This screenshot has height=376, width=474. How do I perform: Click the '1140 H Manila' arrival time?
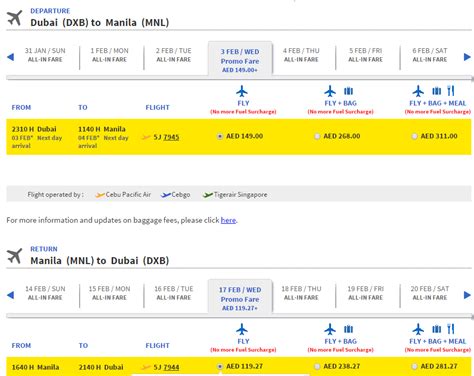[x=102, y=129]
